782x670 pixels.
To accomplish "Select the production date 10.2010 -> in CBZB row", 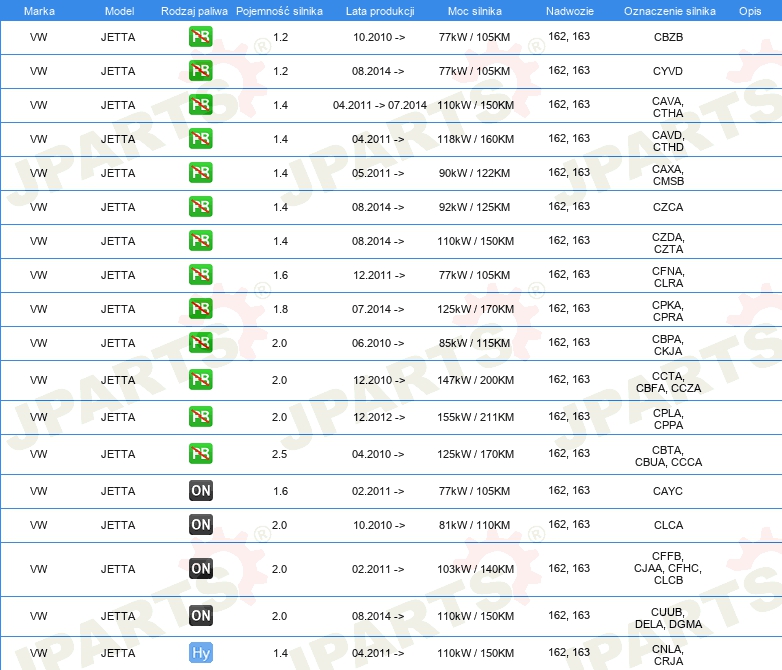I will pos(379,37).
